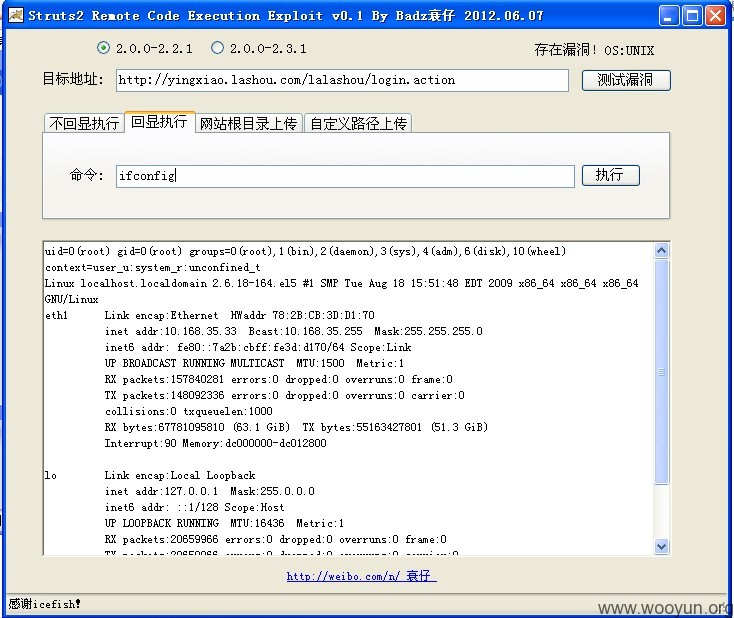The image size is (734, 618).
Task: Click the command input field containing ifconfig
Action: pos(345,176)
